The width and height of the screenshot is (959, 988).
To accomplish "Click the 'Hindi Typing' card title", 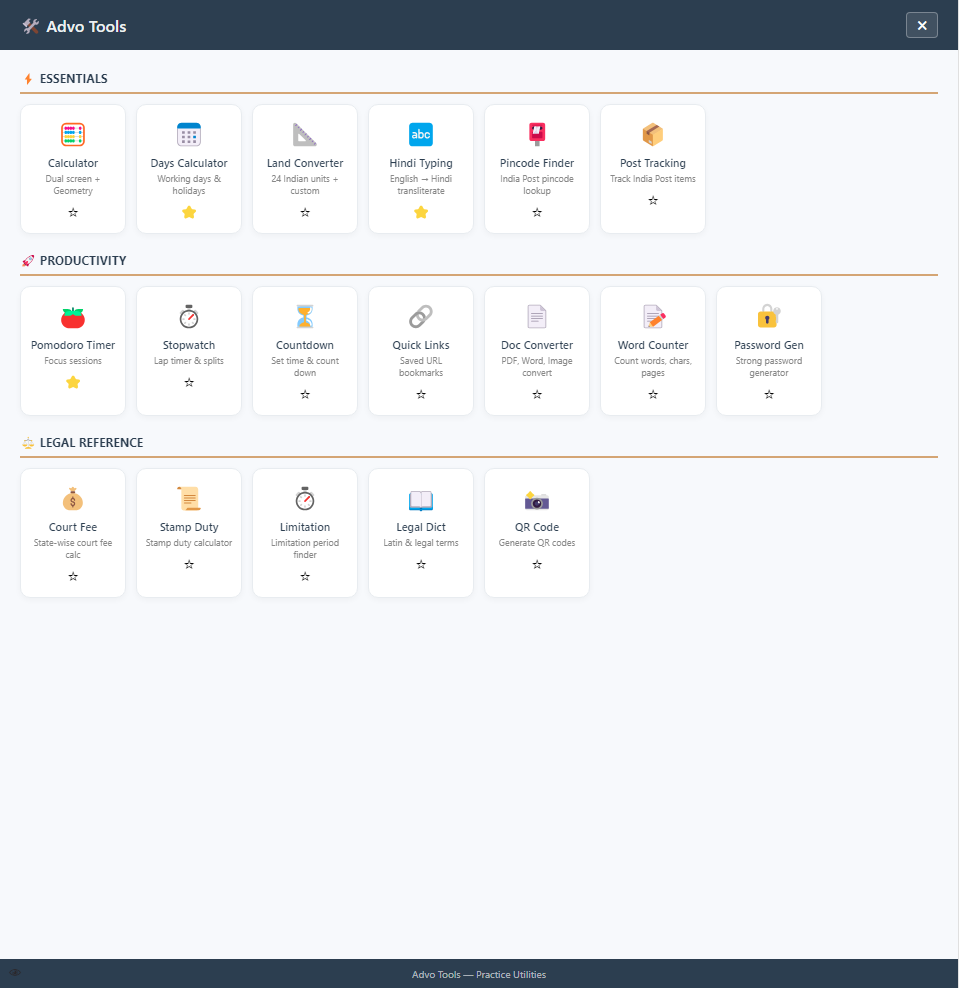I will click(x=421, y=163).
